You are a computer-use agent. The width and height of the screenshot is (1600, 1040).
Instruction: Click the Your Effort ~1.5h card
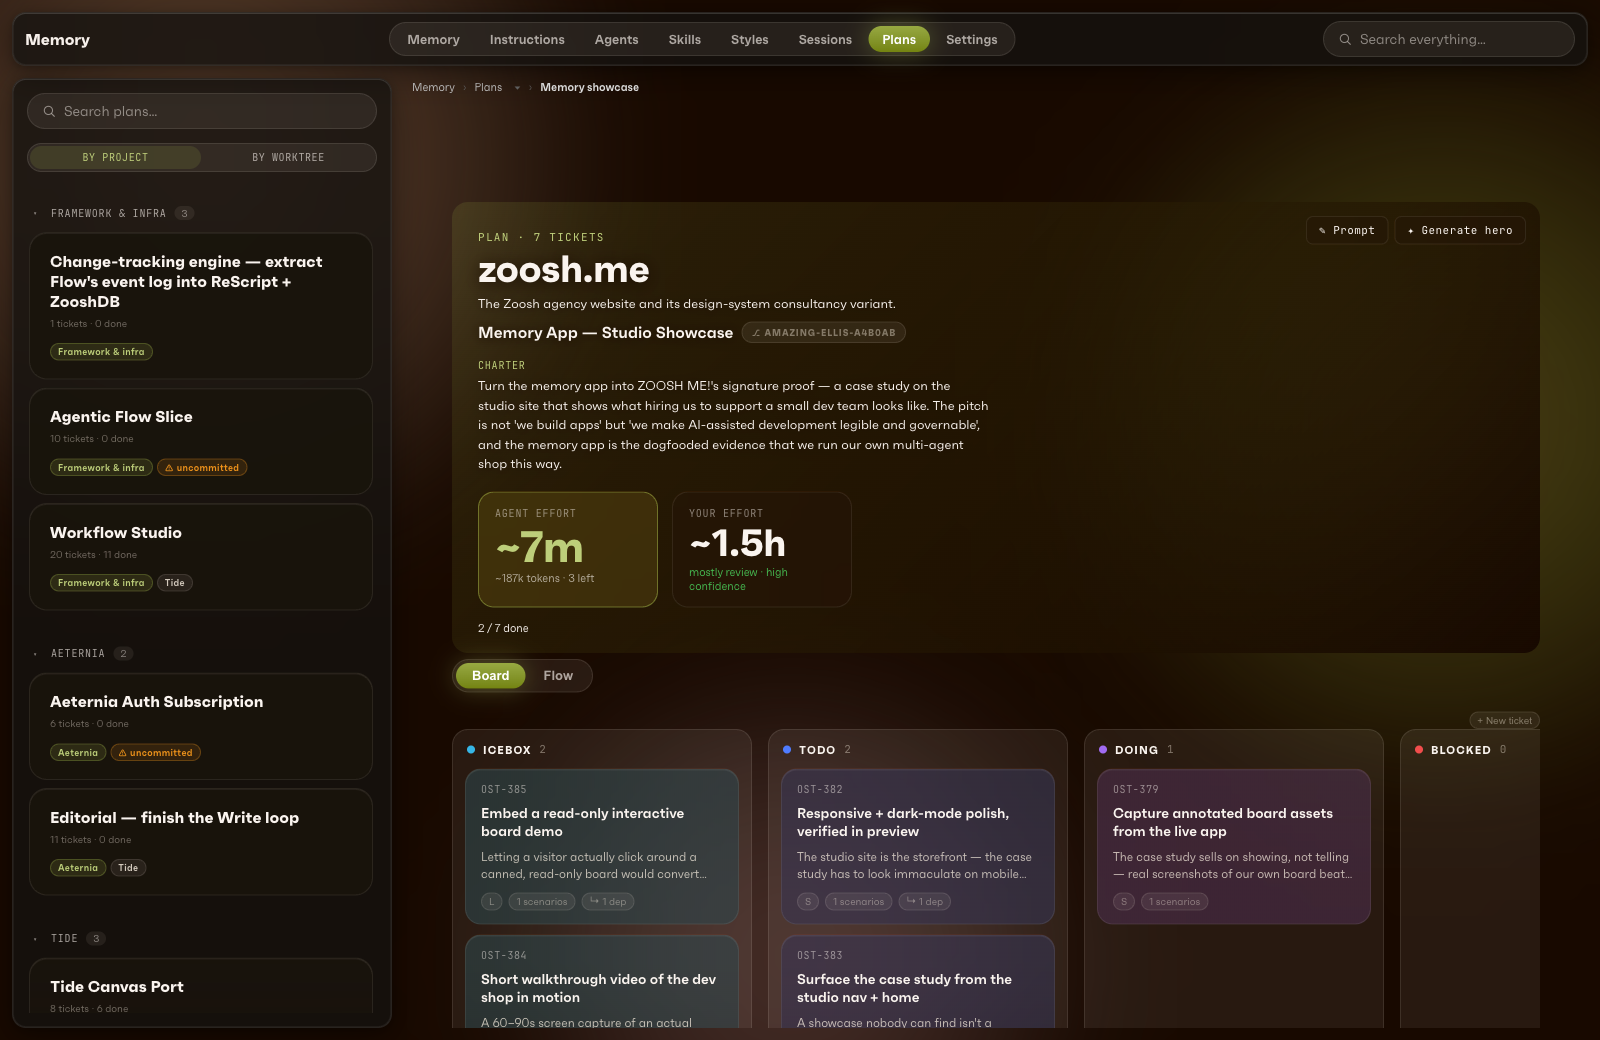762,550
